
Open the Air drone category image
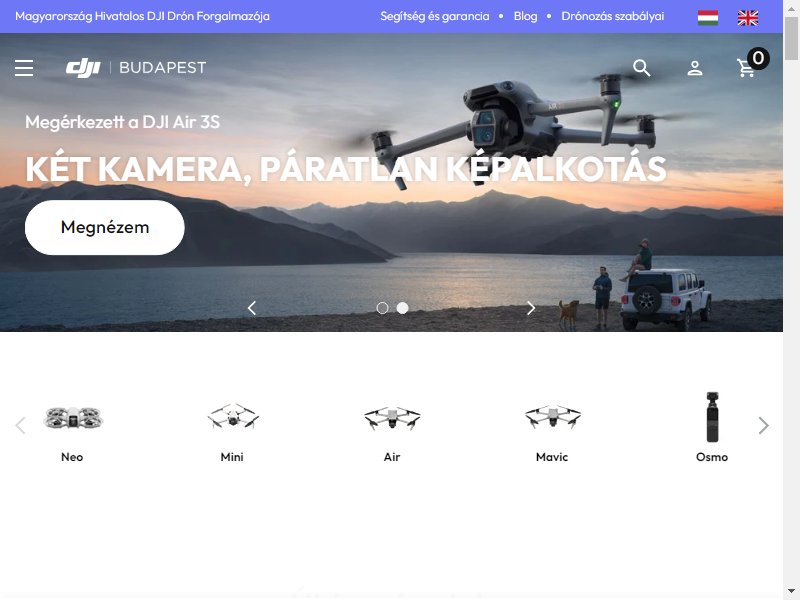pos(392,418)
